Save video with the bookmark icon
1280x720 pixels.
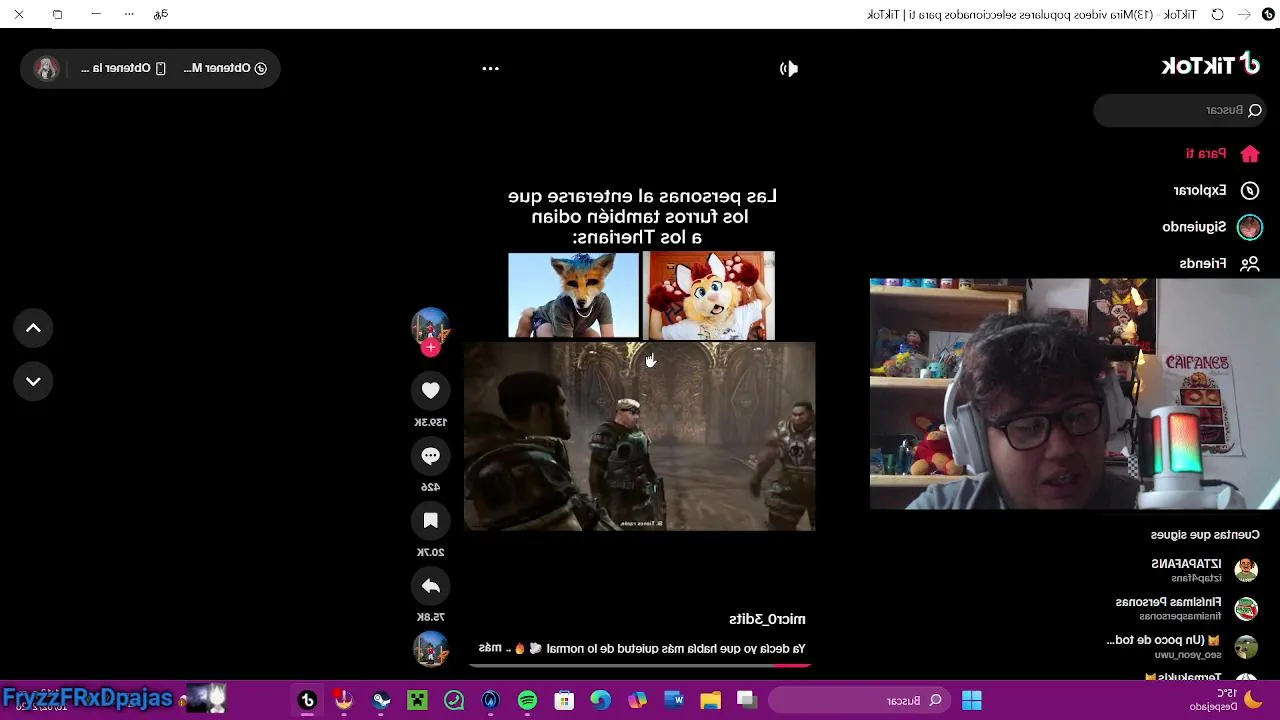coord(430,521)
